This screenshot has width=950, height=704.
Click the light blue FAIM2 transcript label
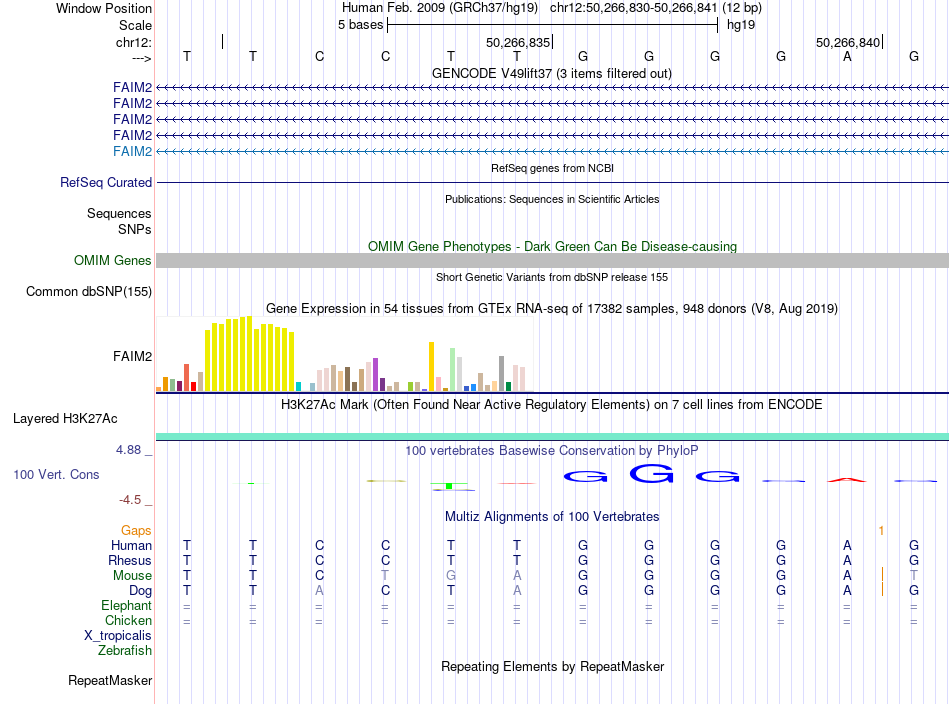tap(132, 151)
